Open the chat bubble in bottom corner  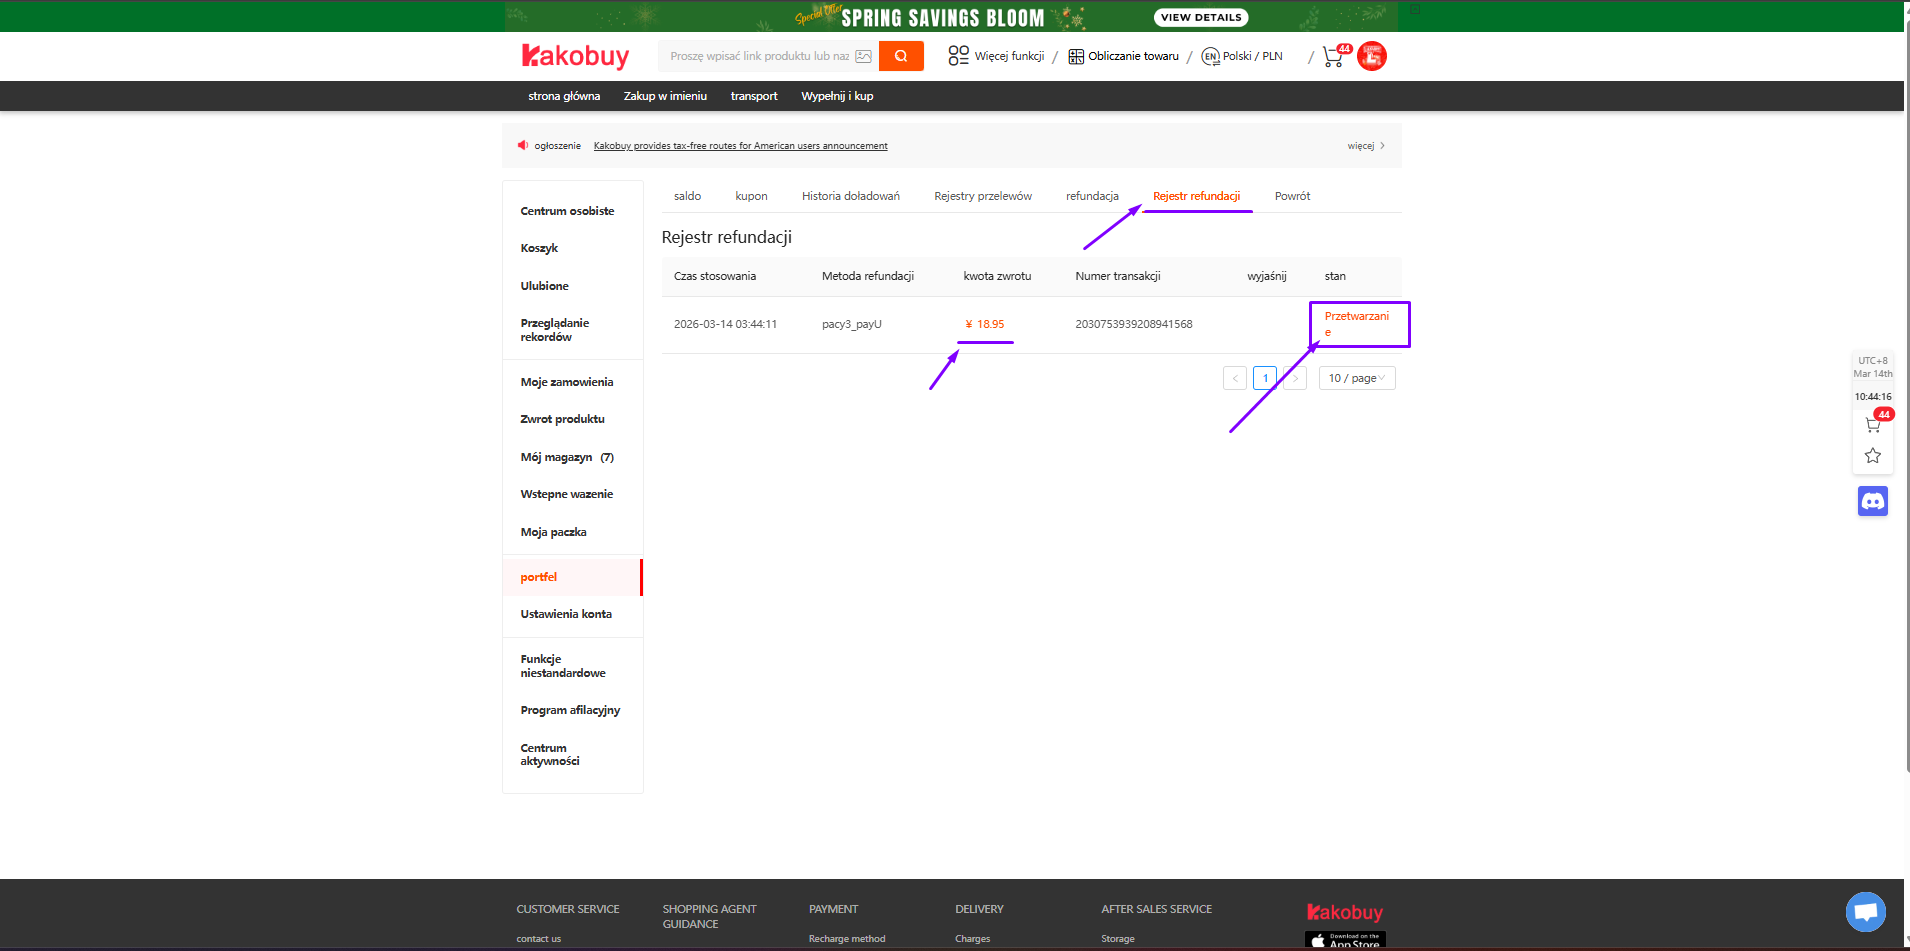(1864, 912)
